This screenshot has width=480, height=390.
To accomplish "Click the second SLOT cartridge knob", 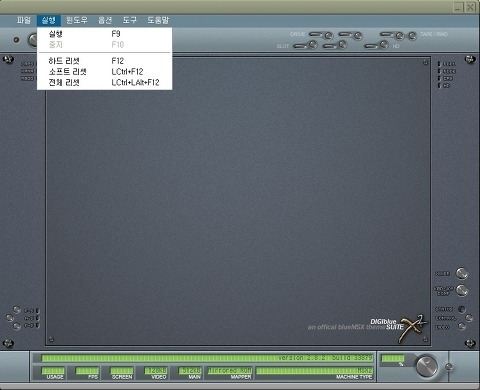I will [x=343, y=44].
